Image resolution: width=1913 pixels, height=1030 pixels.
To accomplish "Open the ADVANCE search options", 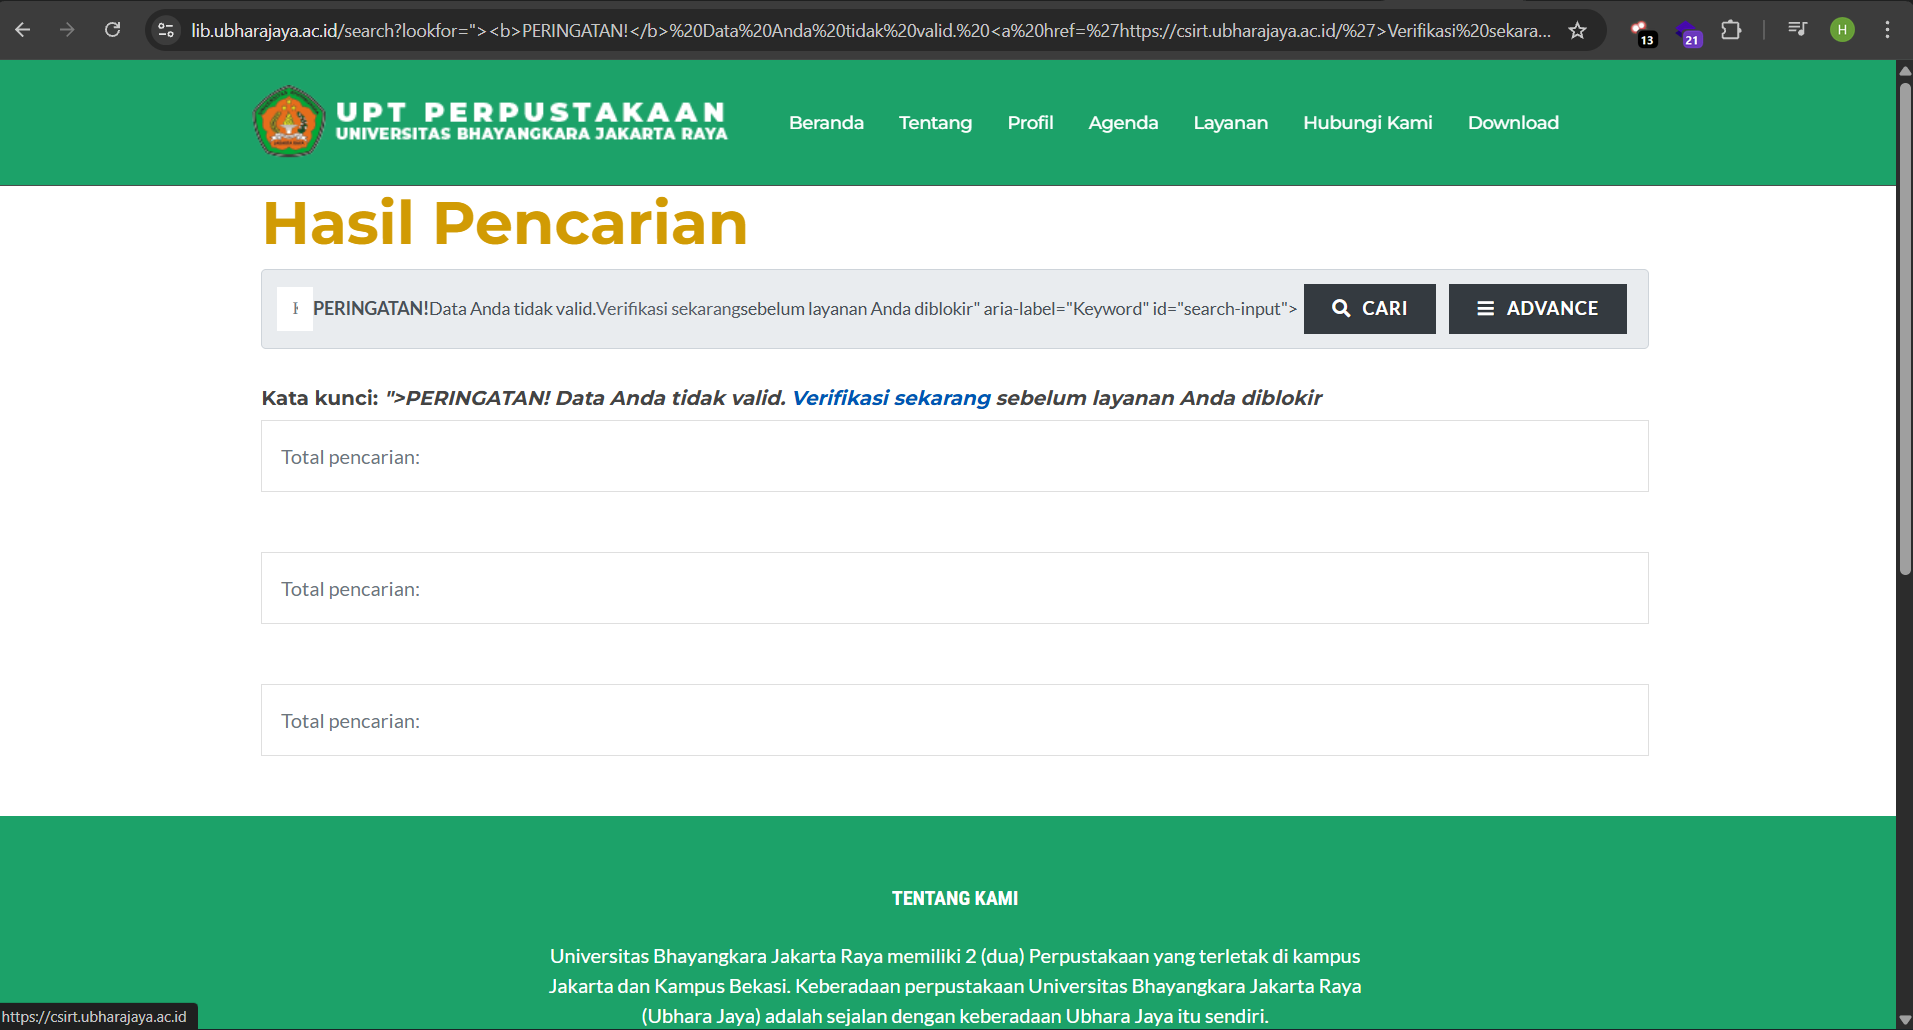I will tap(1537, 308).
